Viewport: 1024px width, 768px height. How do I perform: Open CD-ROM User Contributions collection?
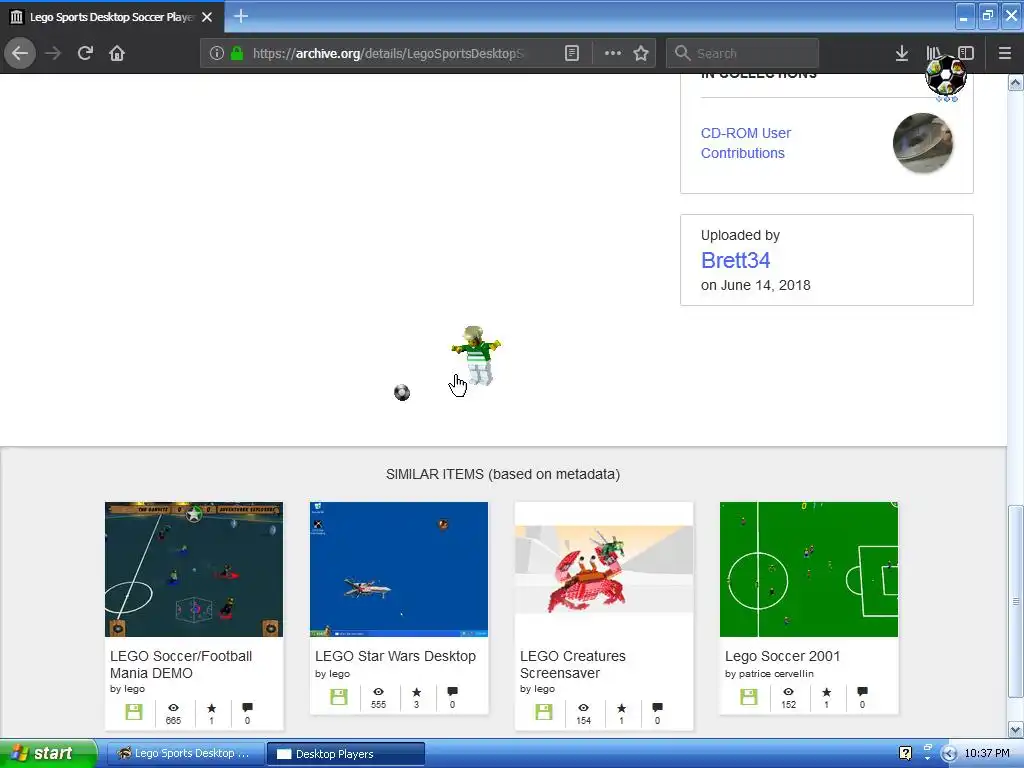point(745,143)
